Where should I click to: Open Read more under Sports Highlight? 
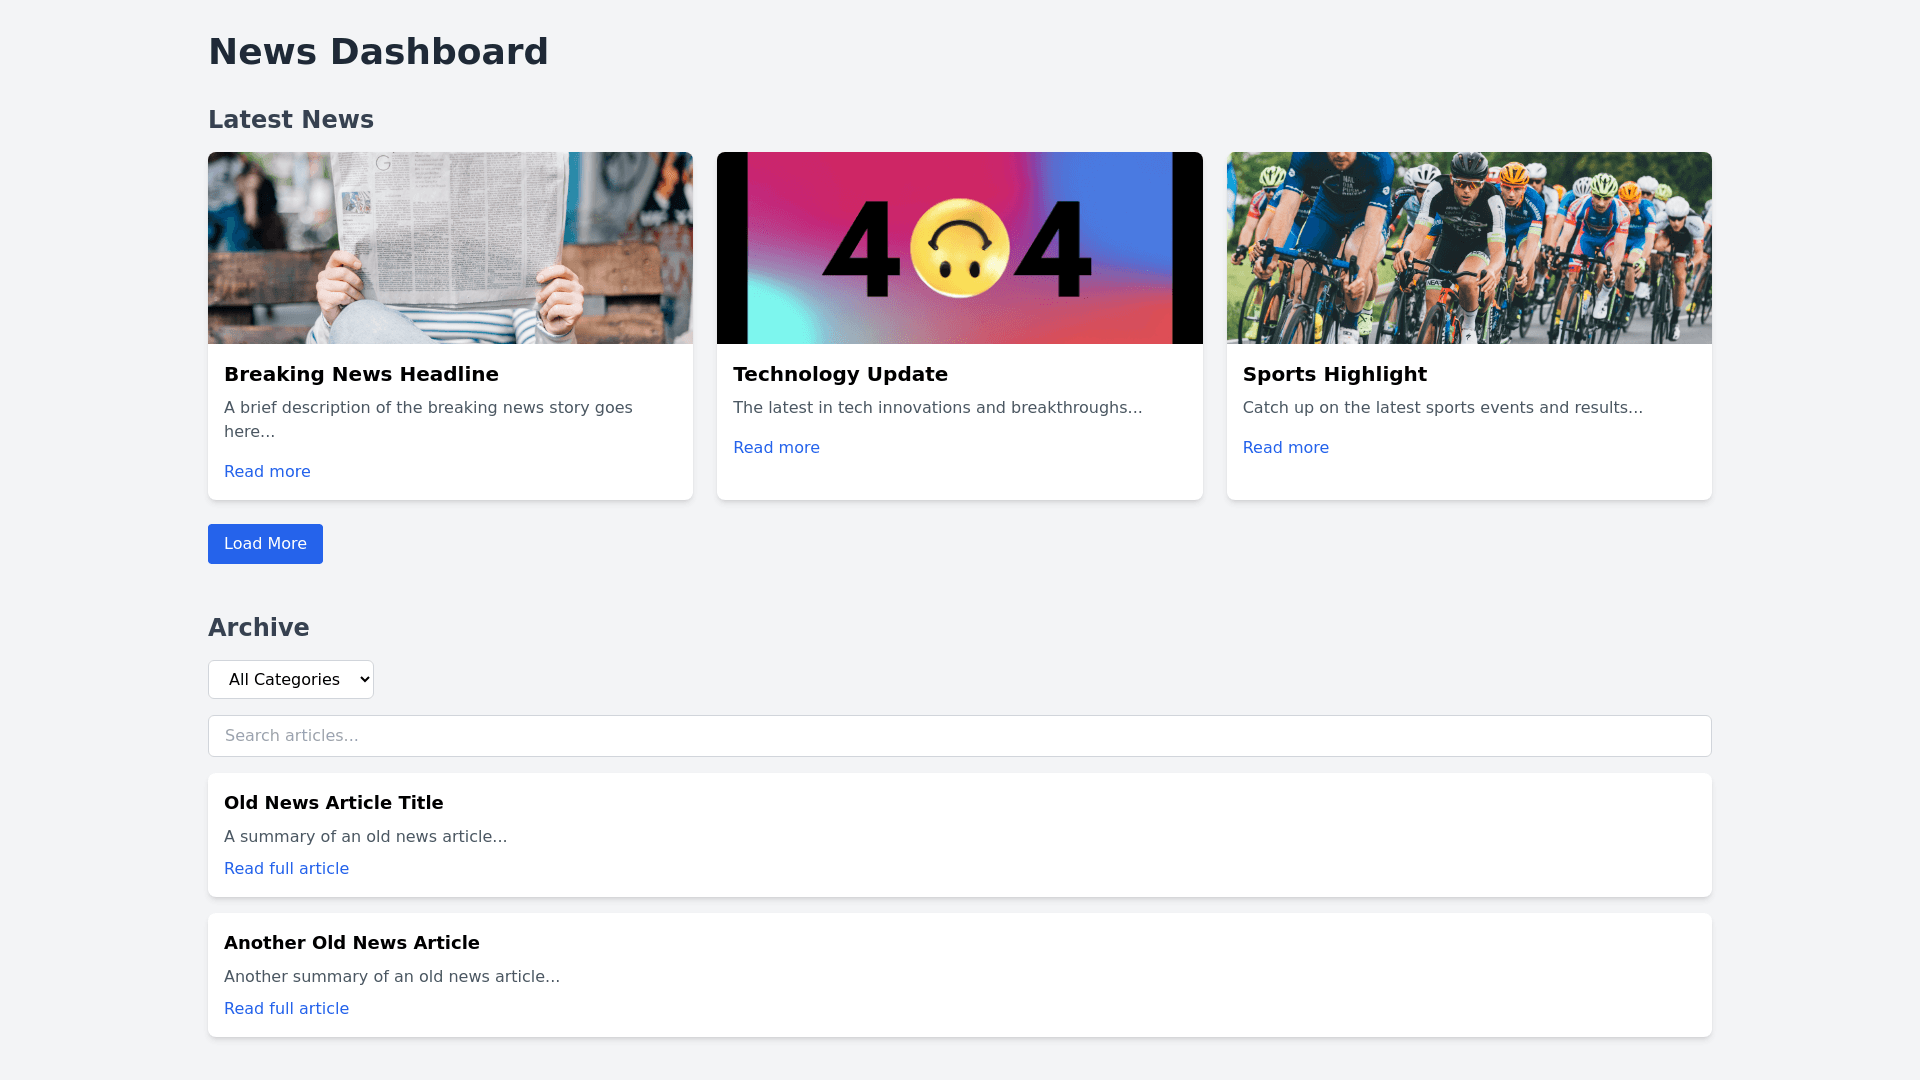[x=1285, y=448]
